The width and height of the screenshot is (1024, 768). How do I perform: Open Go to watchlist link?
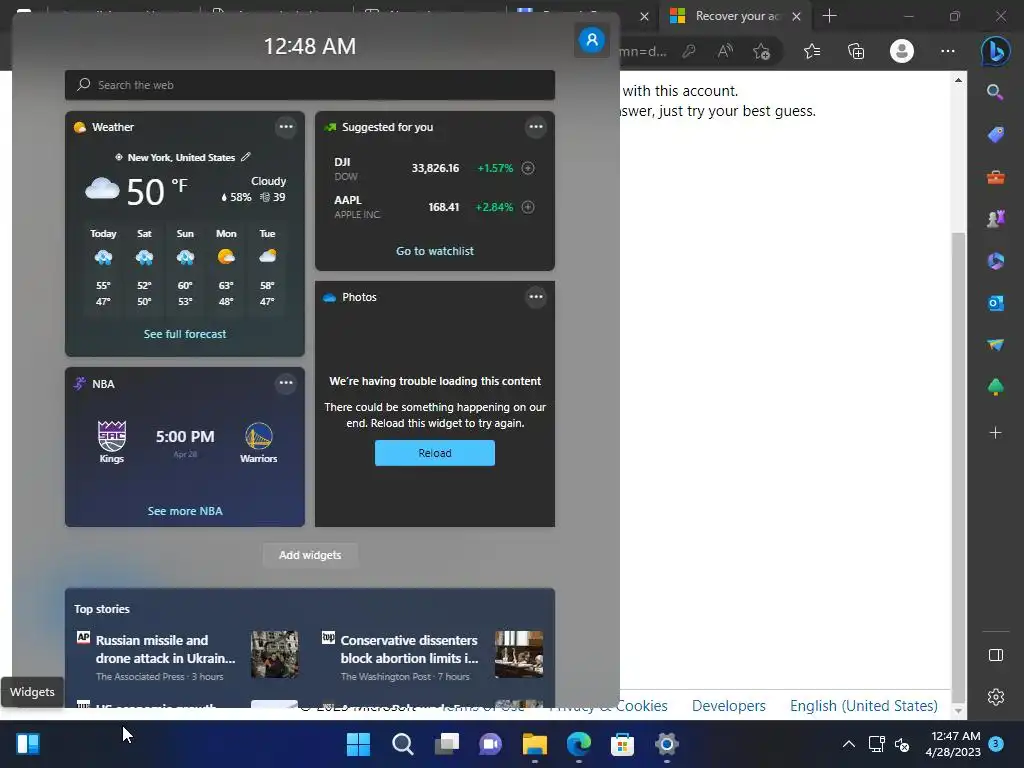tap(434, 251)
